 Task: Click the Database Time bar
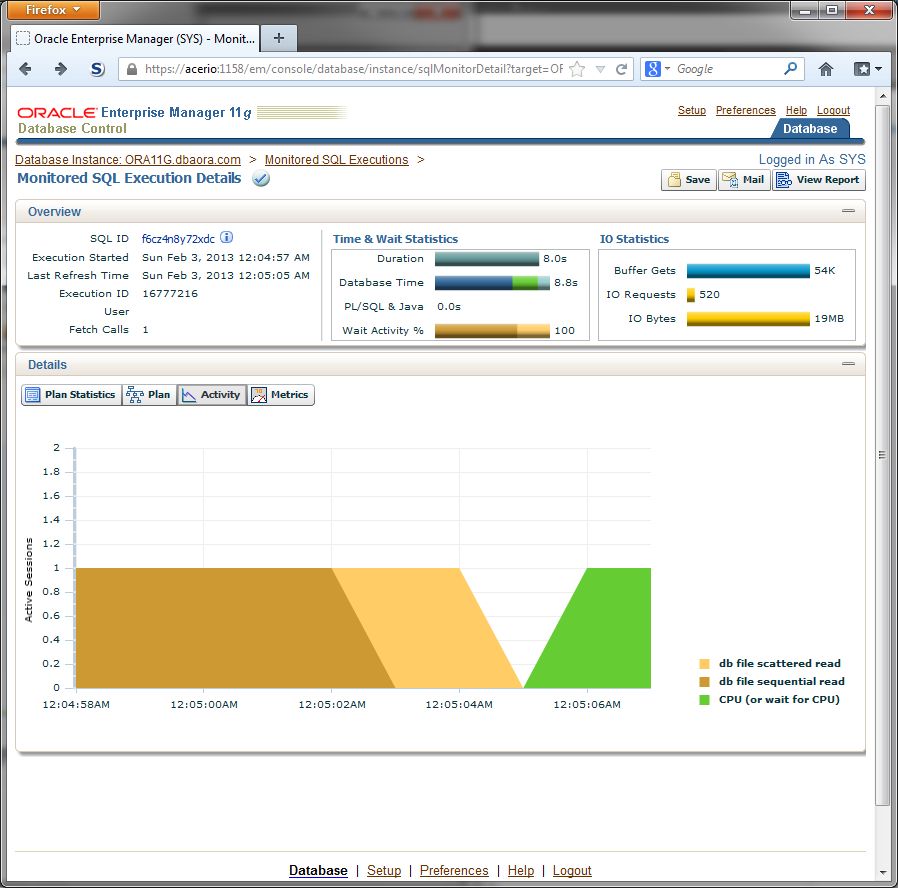tap(492, 283)
